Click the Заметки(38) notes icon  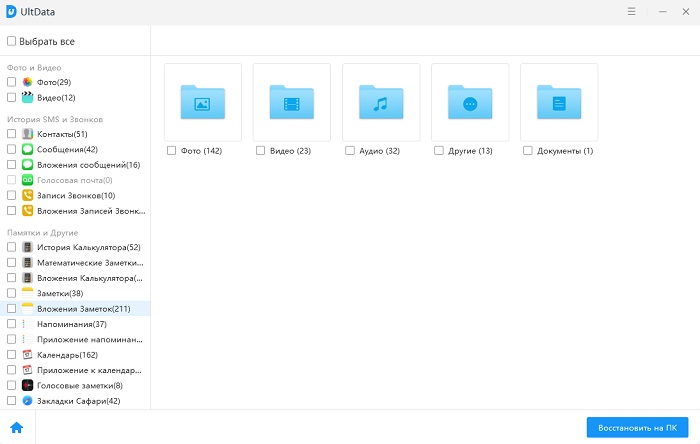coord(28,293)
